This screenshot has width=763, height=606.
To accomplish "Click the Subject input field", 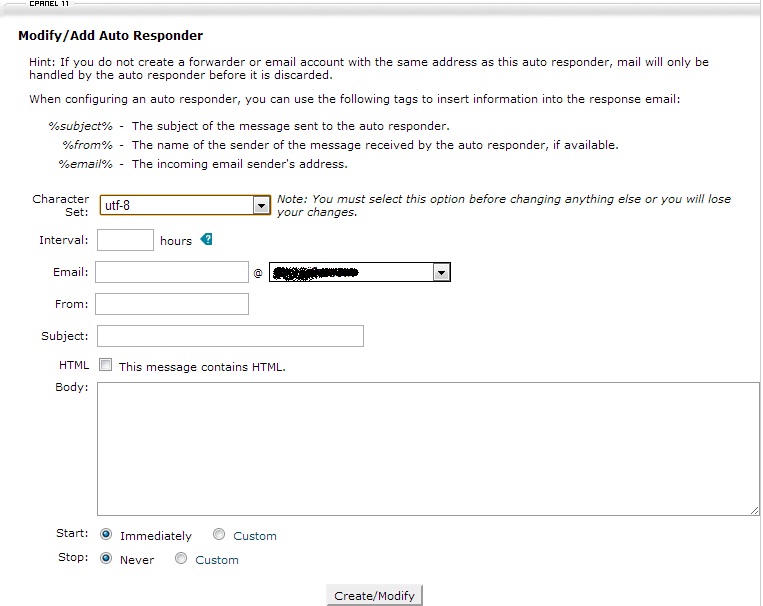I will [230, 336].
